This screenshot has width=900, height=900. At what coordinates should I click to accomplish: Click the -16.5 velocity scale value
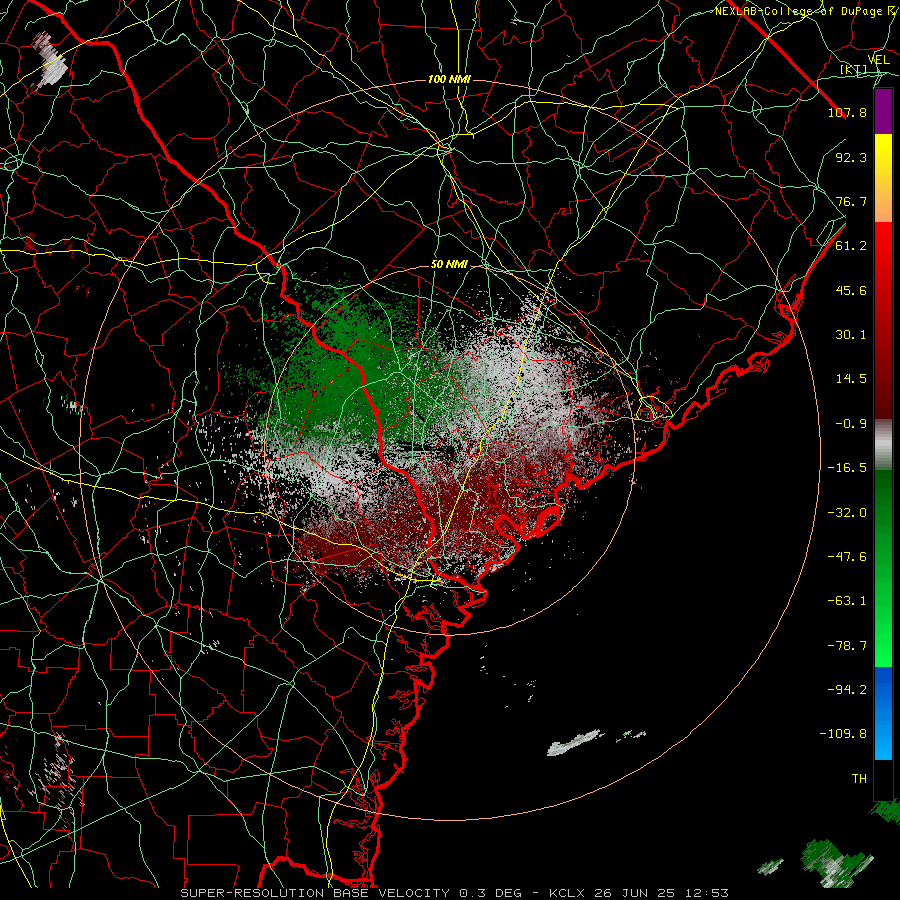pos(847,468)
